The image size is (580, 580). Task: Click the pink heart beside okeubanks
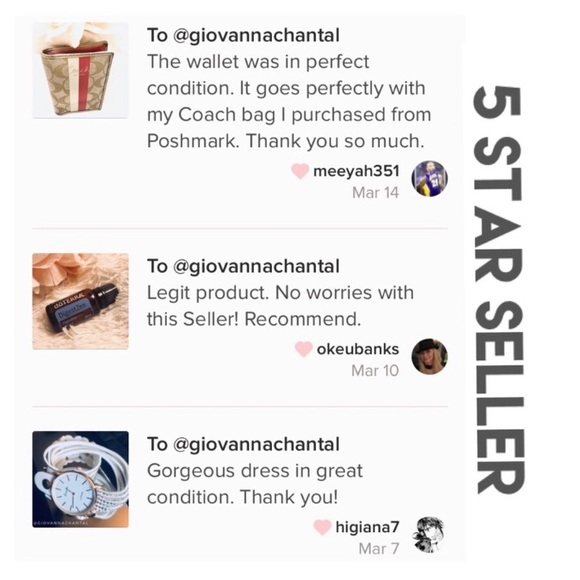point(304,349)
